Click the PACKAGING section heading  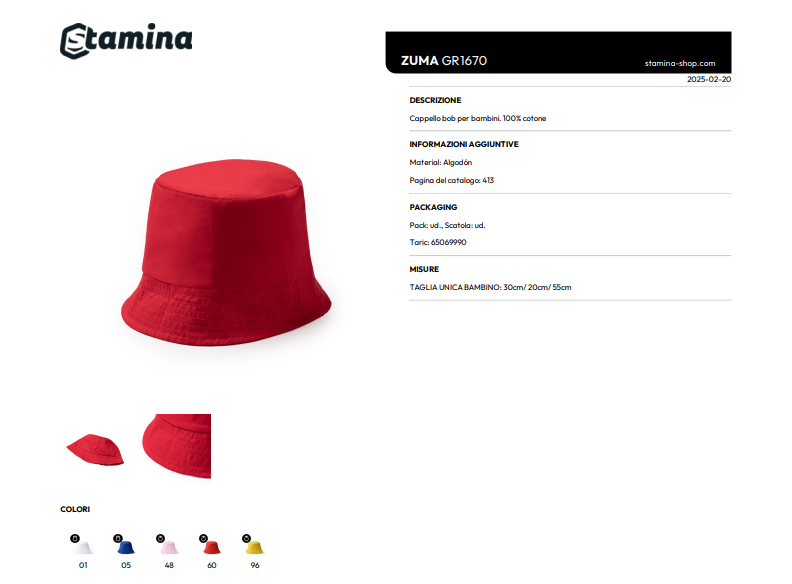coord(433,207)
